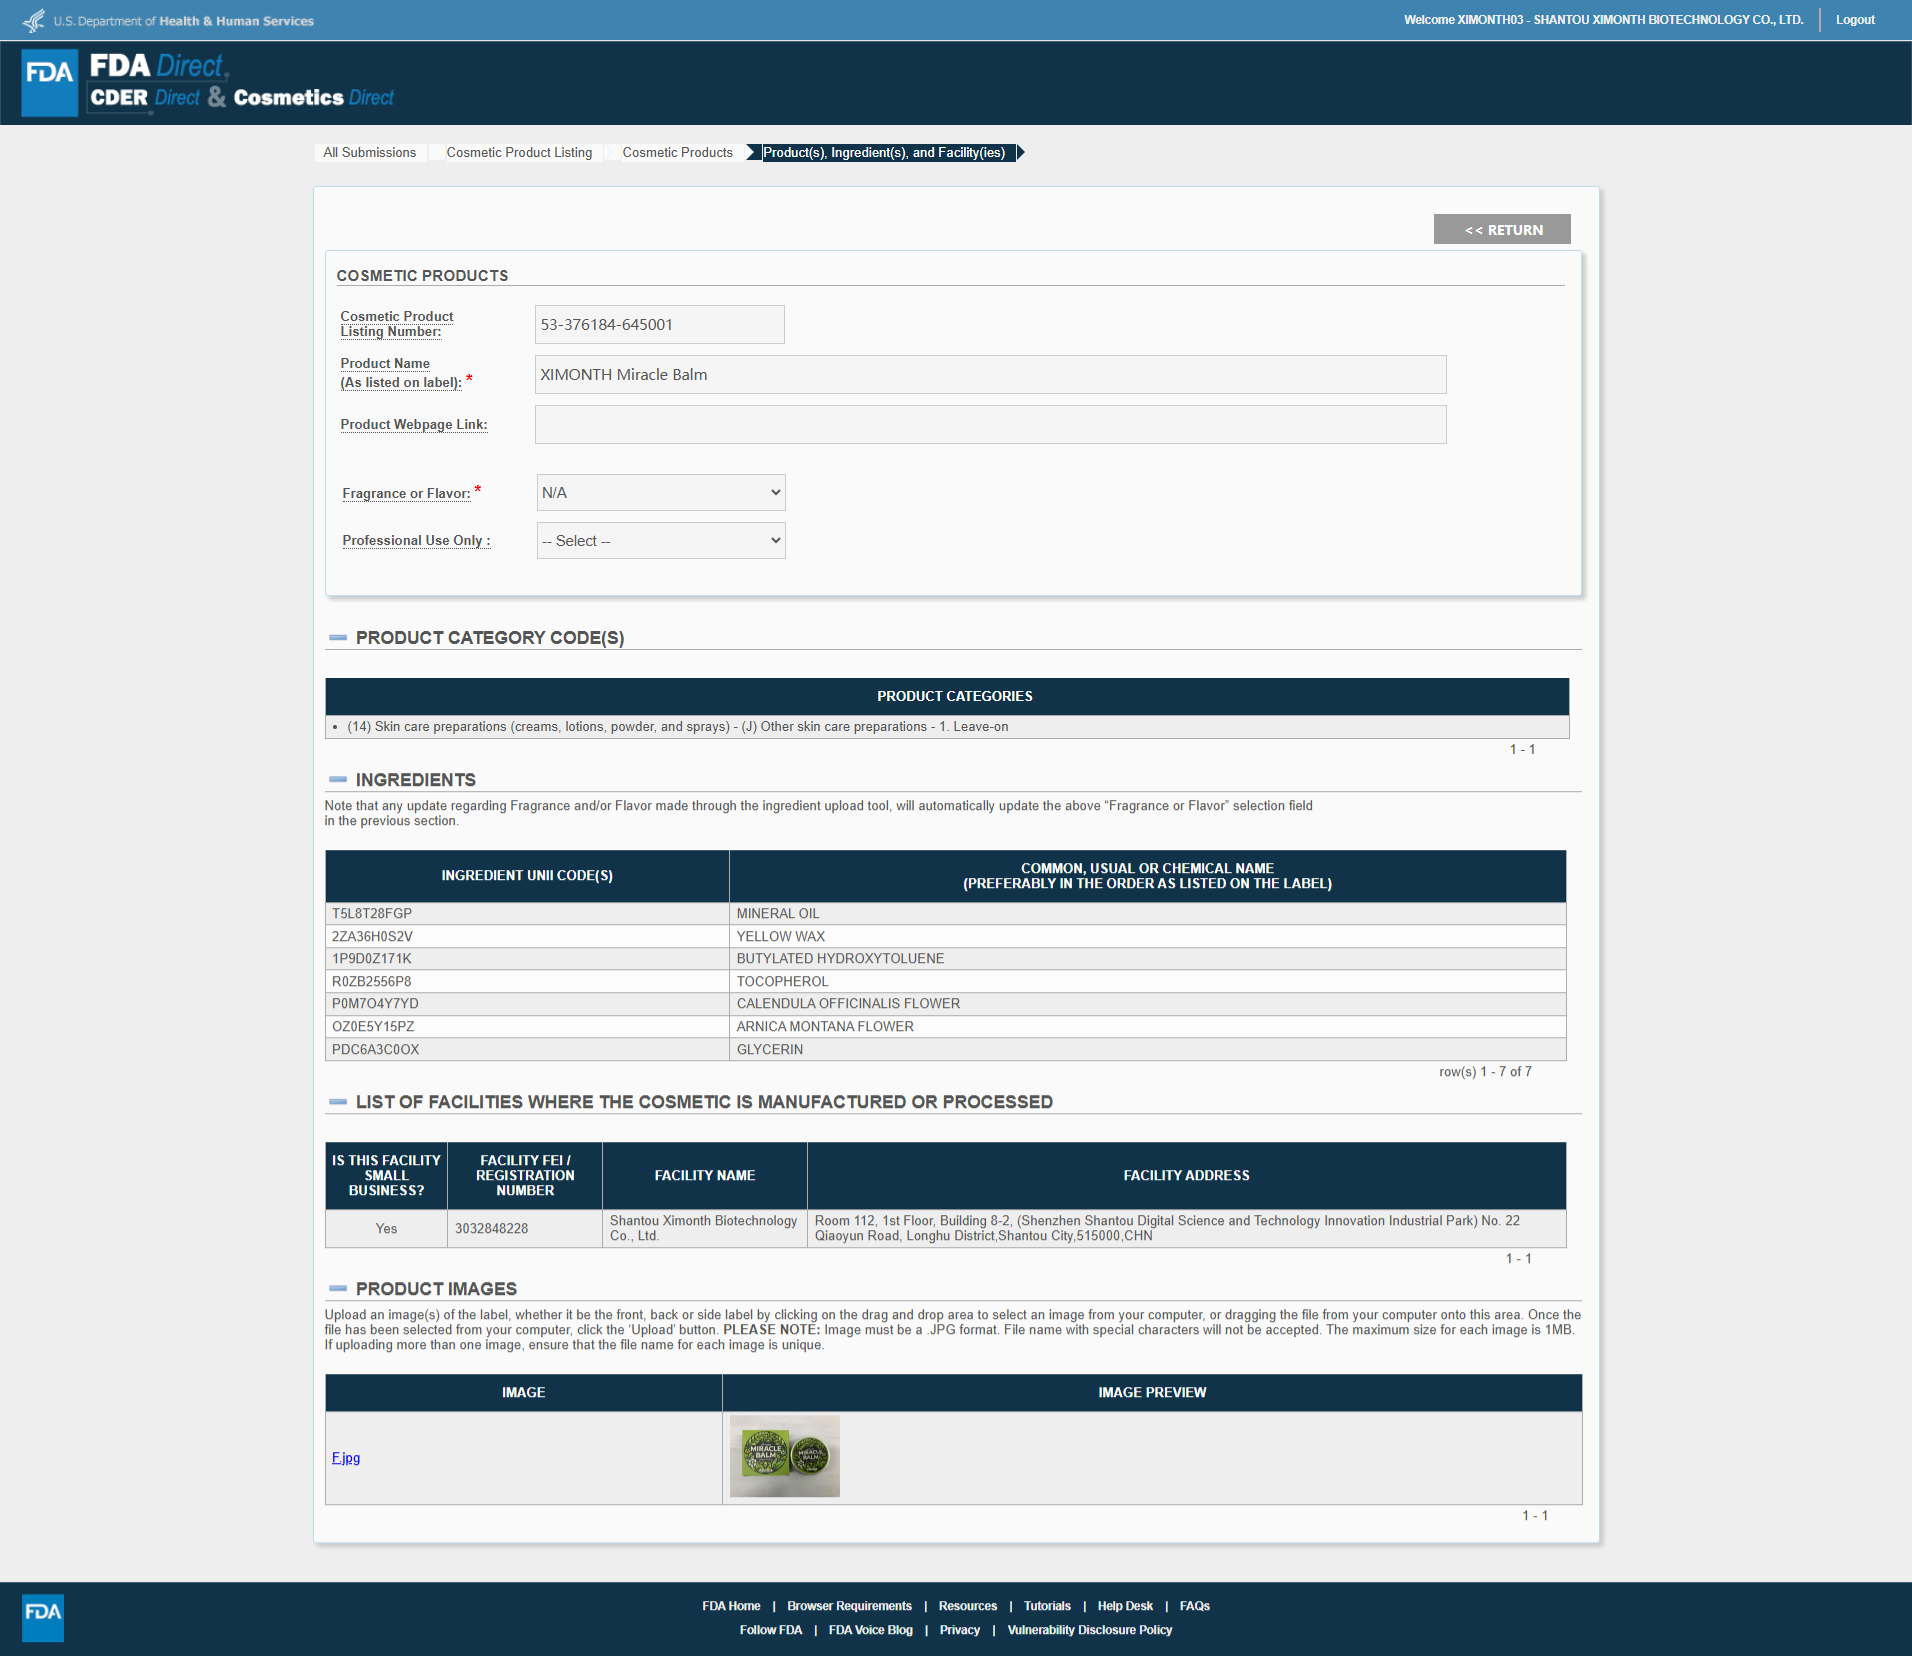Collapse the Product Images section
This screenshot has width=1912, height=1656.
coord(338,1289)
